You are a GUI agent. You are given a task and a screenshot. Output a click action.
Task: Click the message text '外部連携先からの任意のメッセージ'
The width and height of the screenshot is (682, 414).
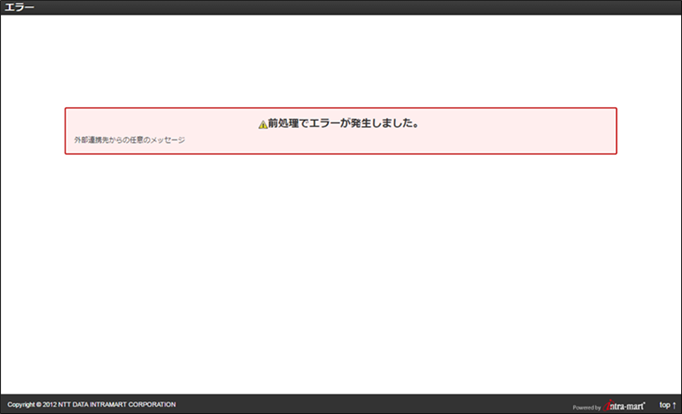130,140
